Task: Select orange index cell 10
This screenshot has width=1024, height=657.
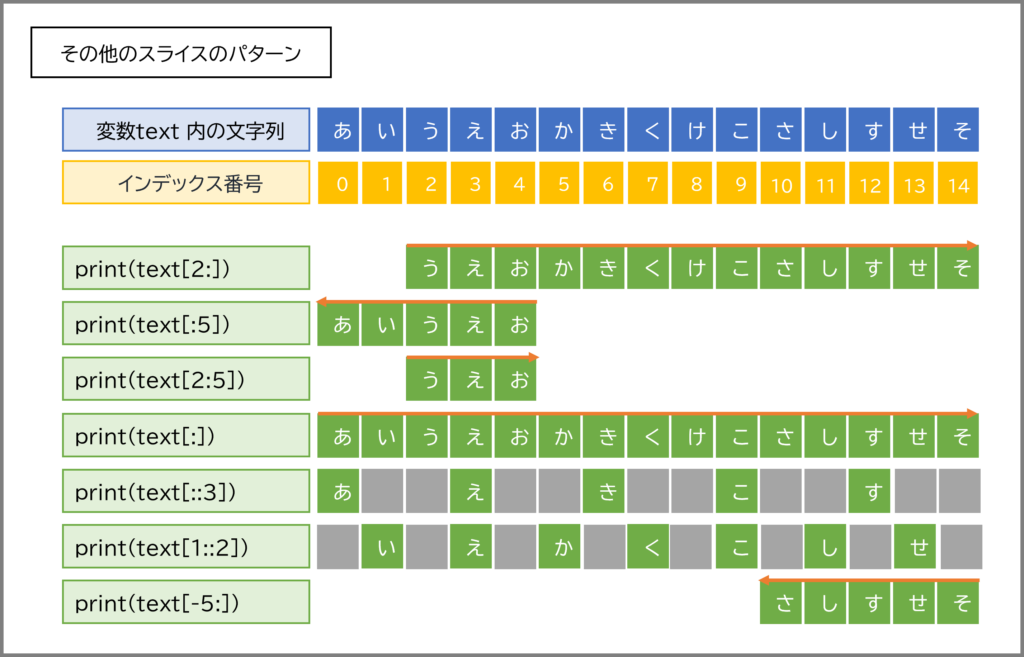Action: [x=780, y=183]
